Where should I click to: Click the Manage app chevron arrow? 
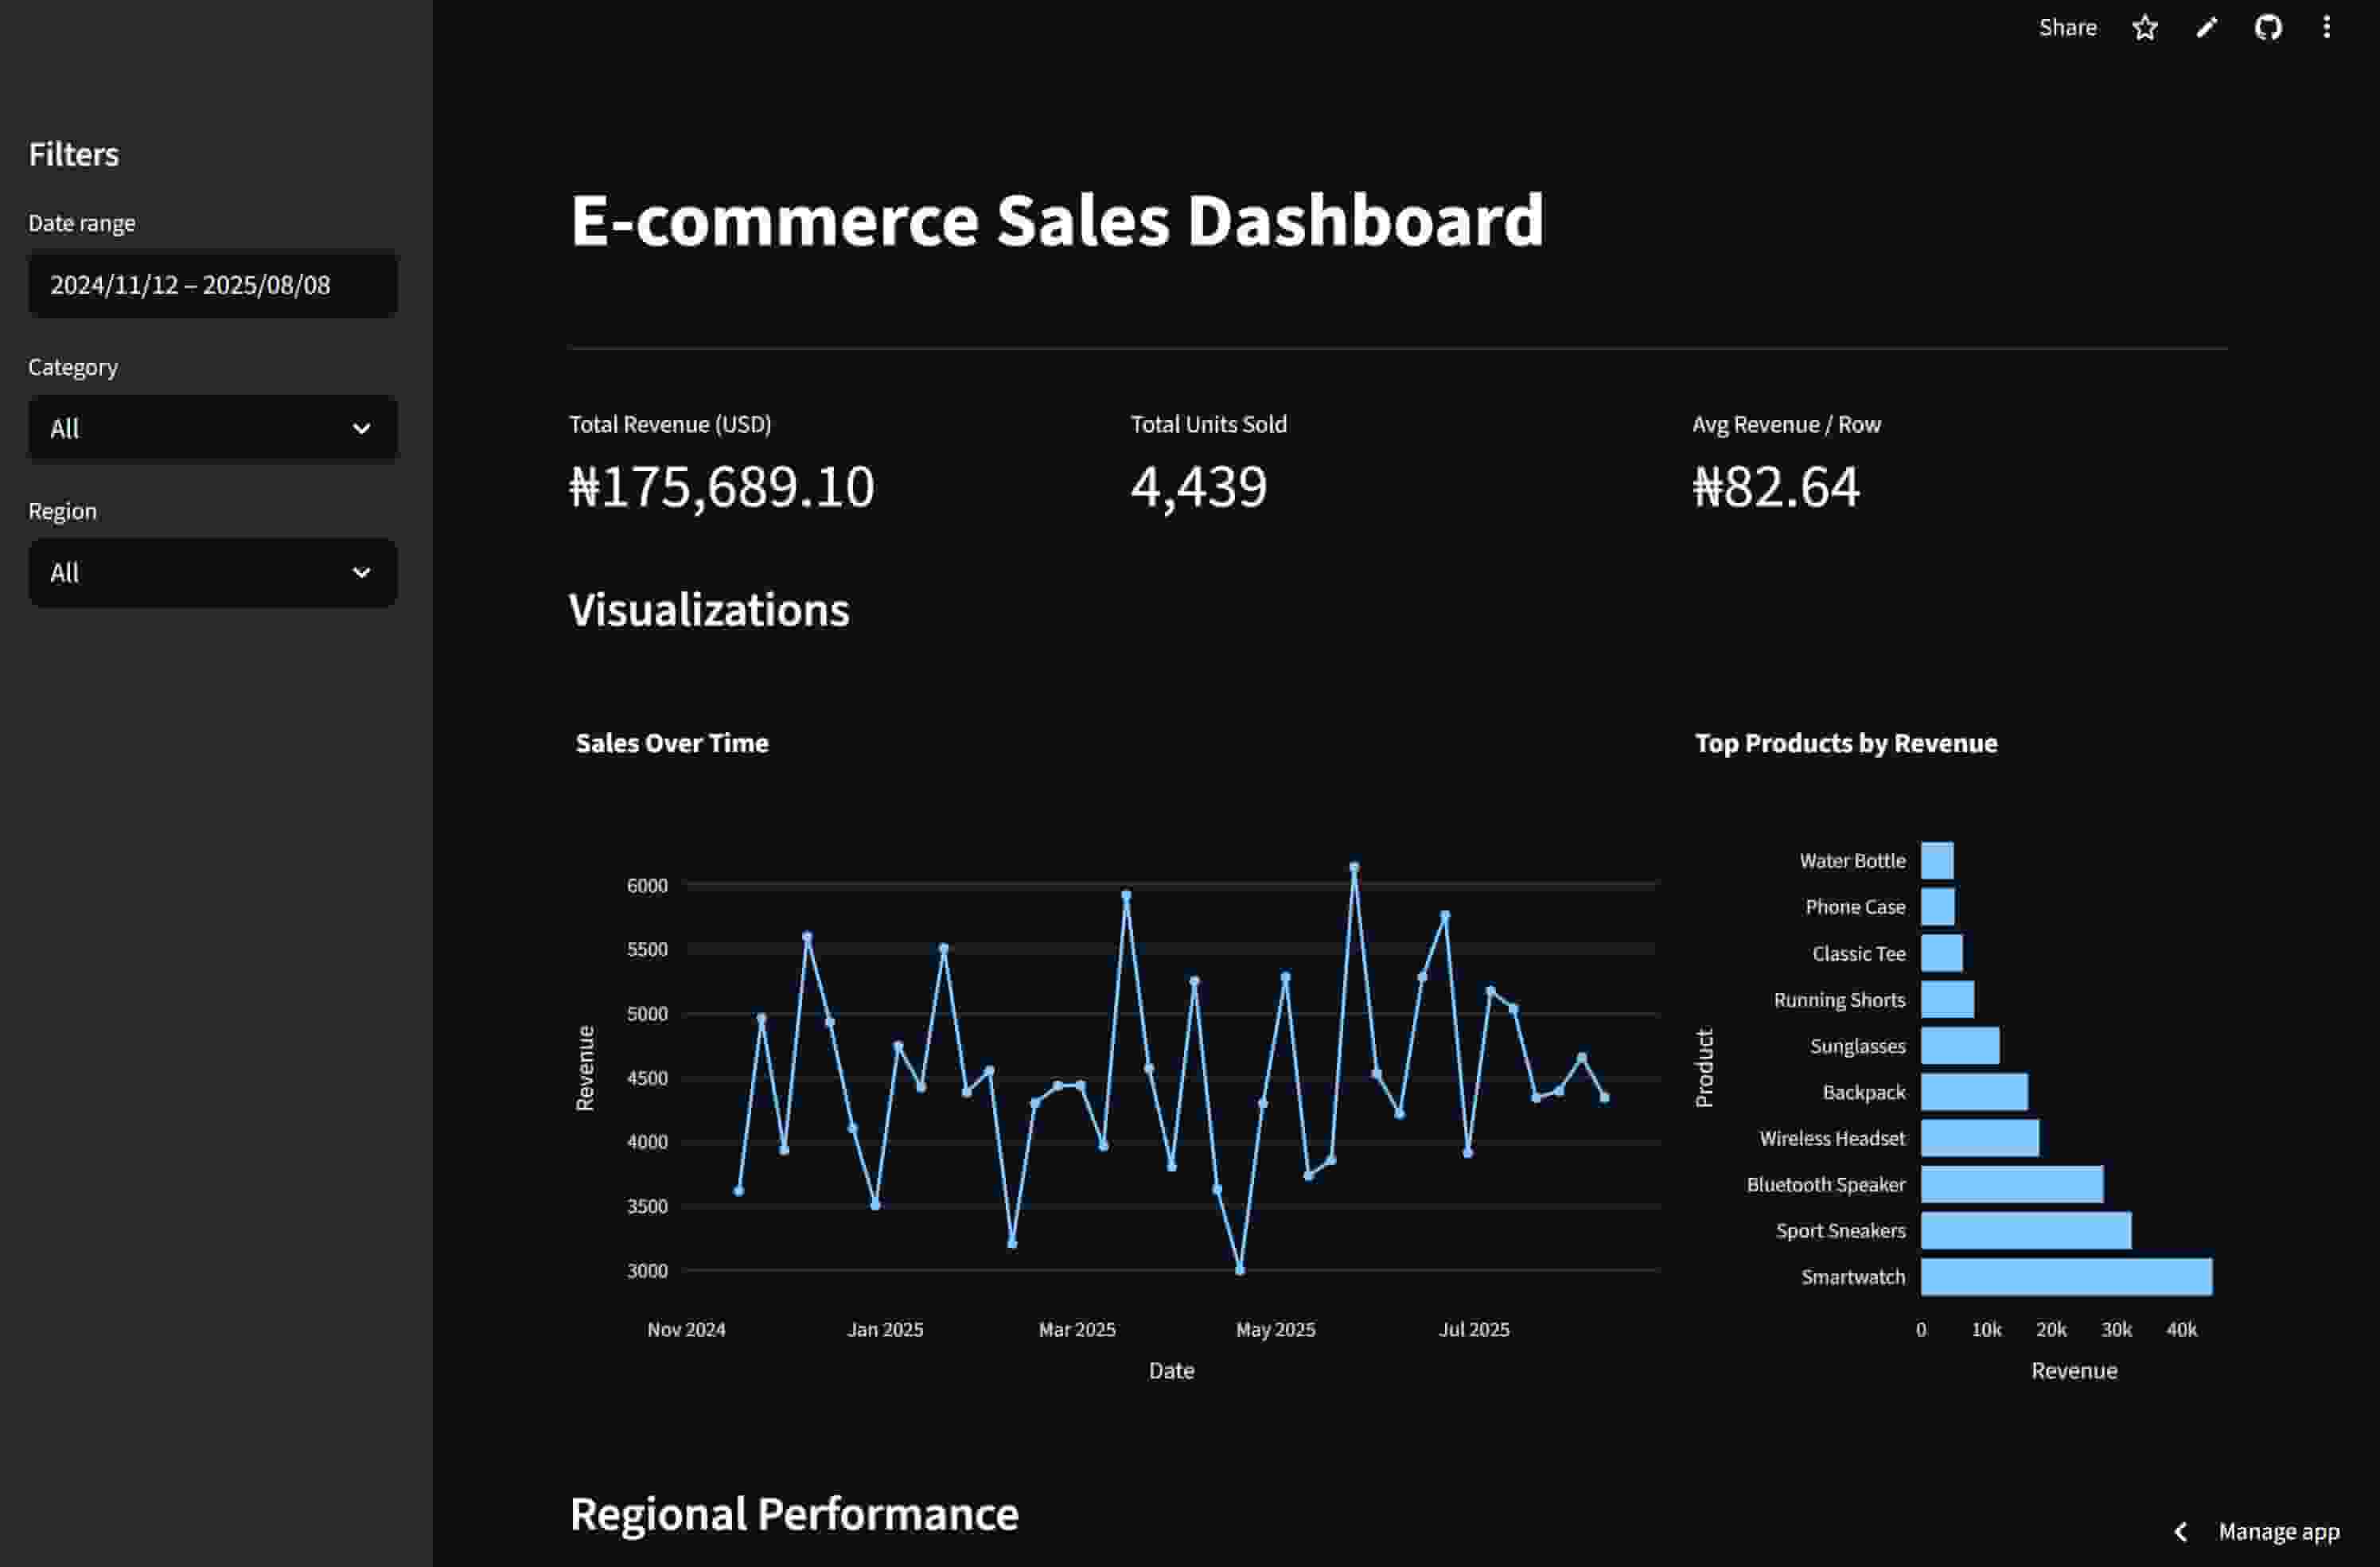tap(2182, 1531)
